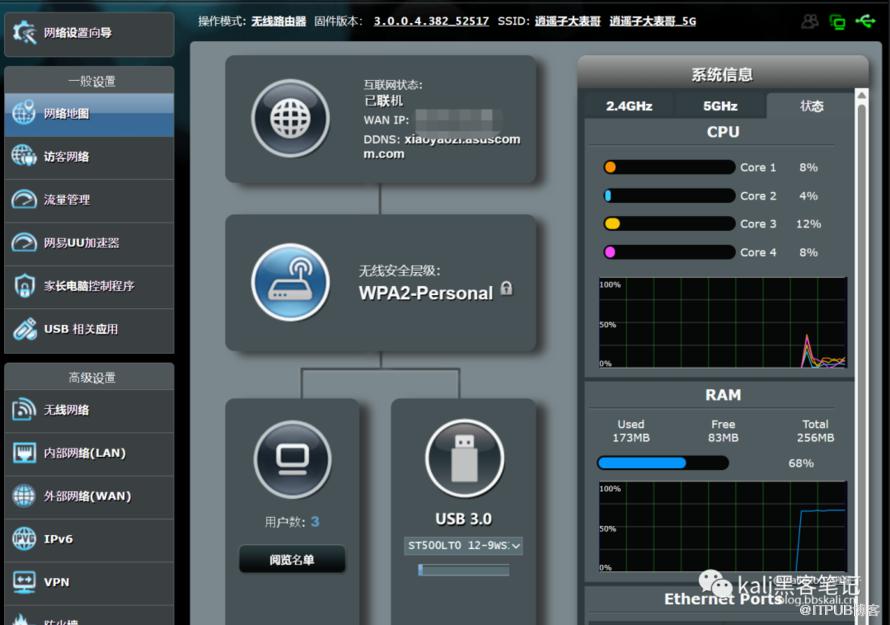Click the WPA2-Personal lock icon
890x625 pixels.
point(506,289)
